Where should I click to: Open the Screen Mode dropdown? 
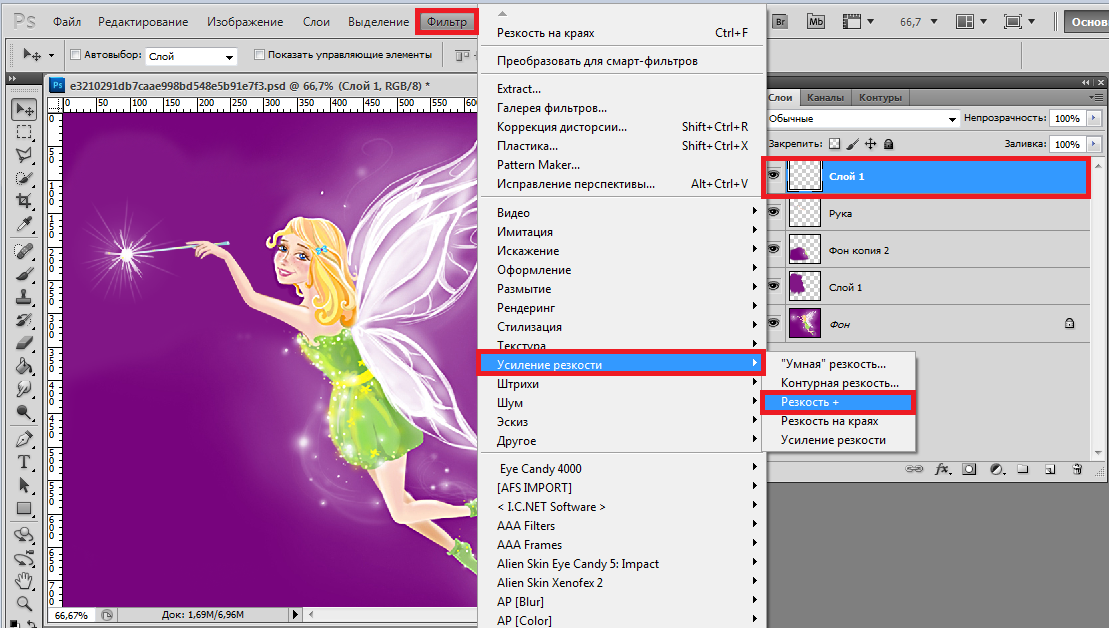click(x=1019, y=22)
